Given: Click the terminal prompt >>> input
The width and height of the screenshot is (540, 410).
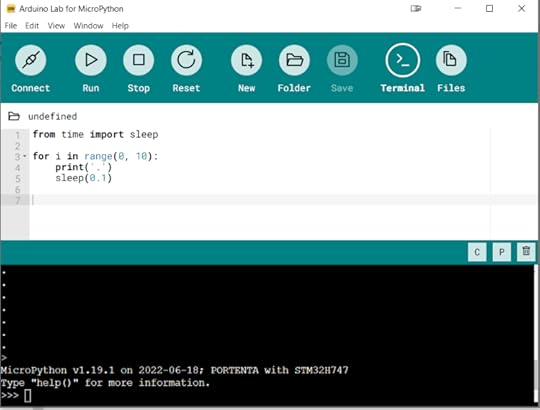Looking at the screenshot, I should (28, 396).
